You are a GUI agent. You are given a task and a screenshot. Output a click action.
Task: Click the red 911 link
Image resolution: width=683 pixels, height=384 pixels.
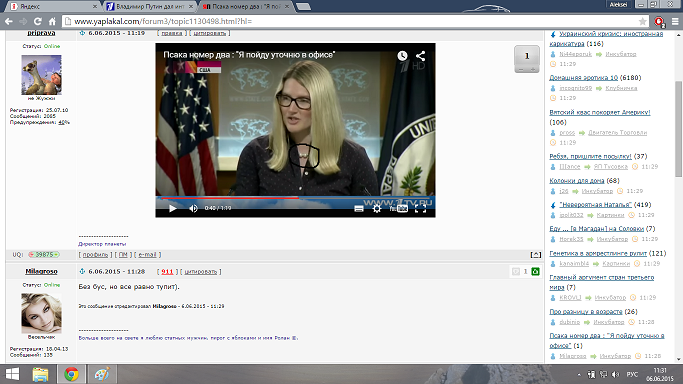(x=167, y=272)
